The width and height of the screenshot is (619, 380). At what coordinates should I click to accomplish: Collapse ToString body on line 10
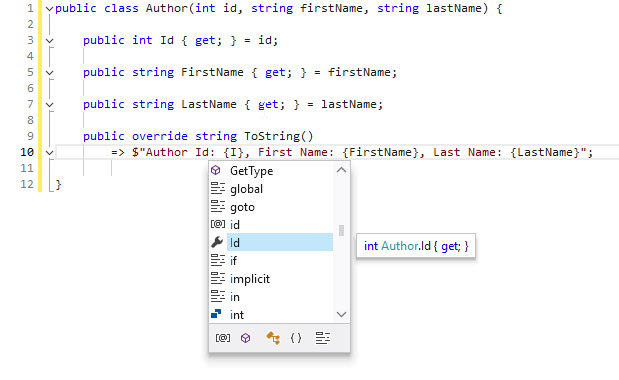pos(49,152)
